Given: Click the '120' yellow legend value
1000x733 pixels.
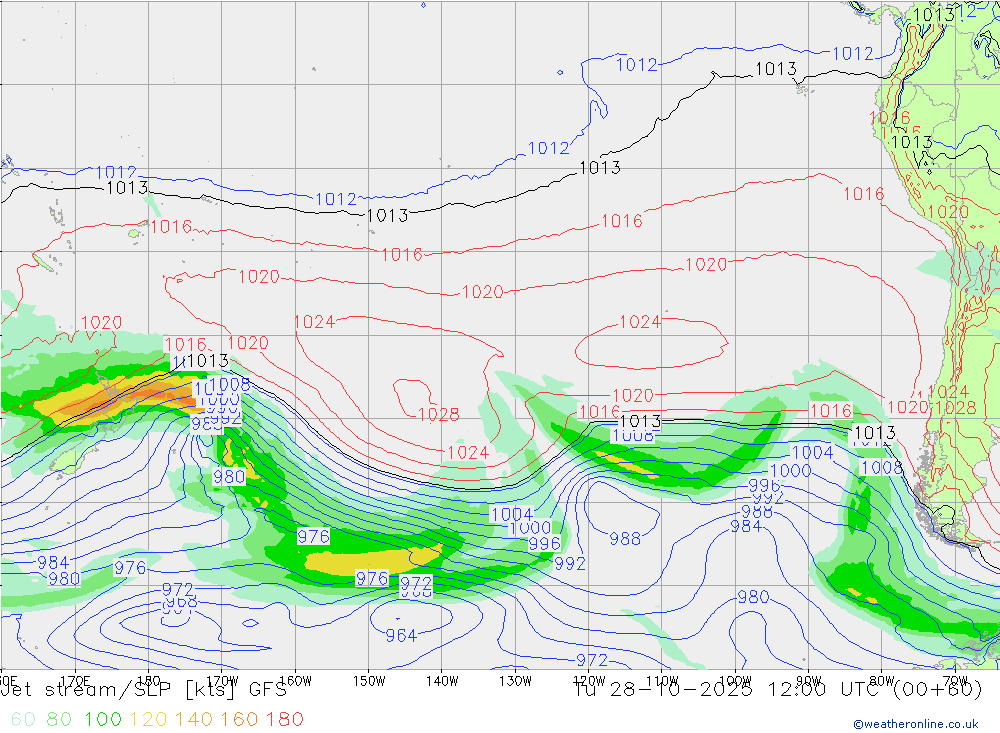Looking at the screenshot, I should [x=149, y=719].
